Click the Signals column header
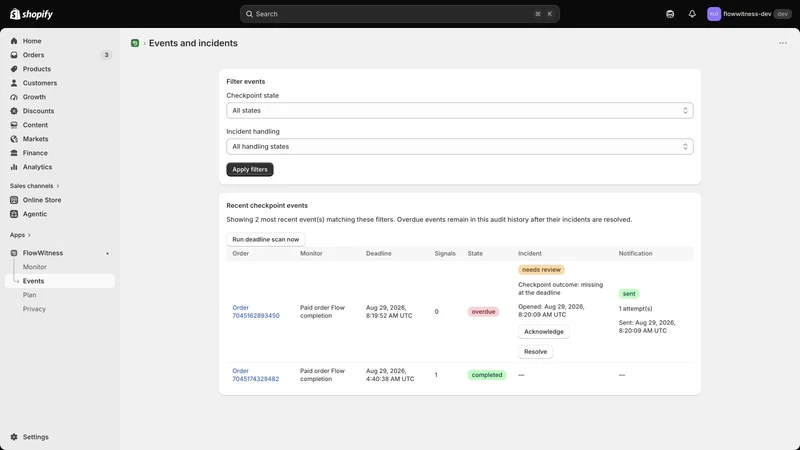 [x=445, y=254]
